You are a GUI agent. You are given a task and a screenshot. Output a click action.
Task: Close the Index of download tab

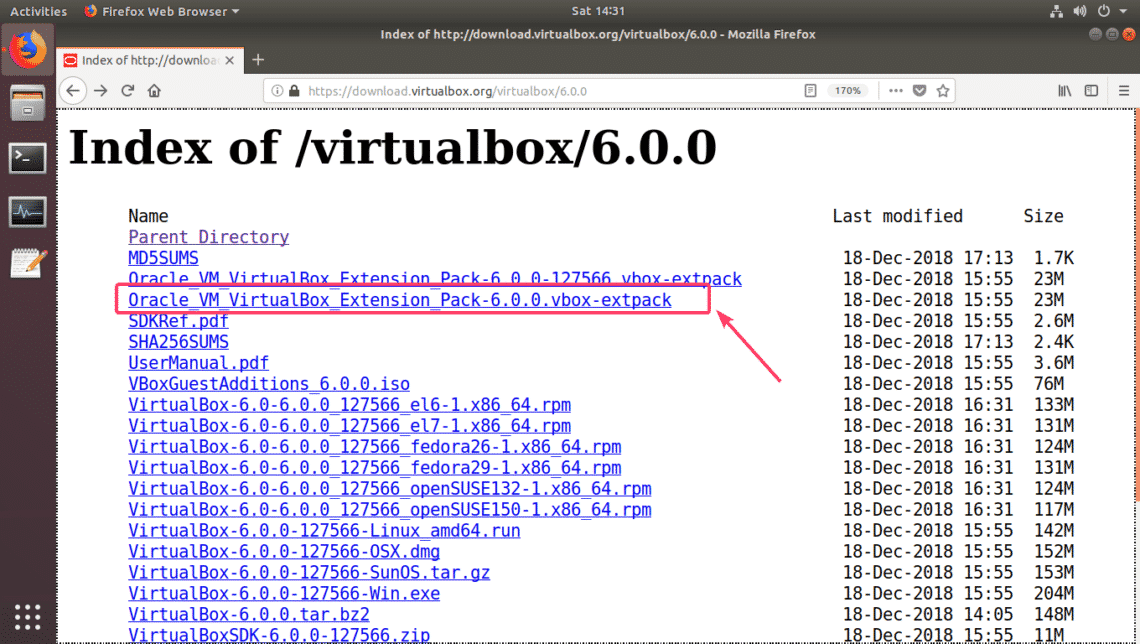(230, 60)
